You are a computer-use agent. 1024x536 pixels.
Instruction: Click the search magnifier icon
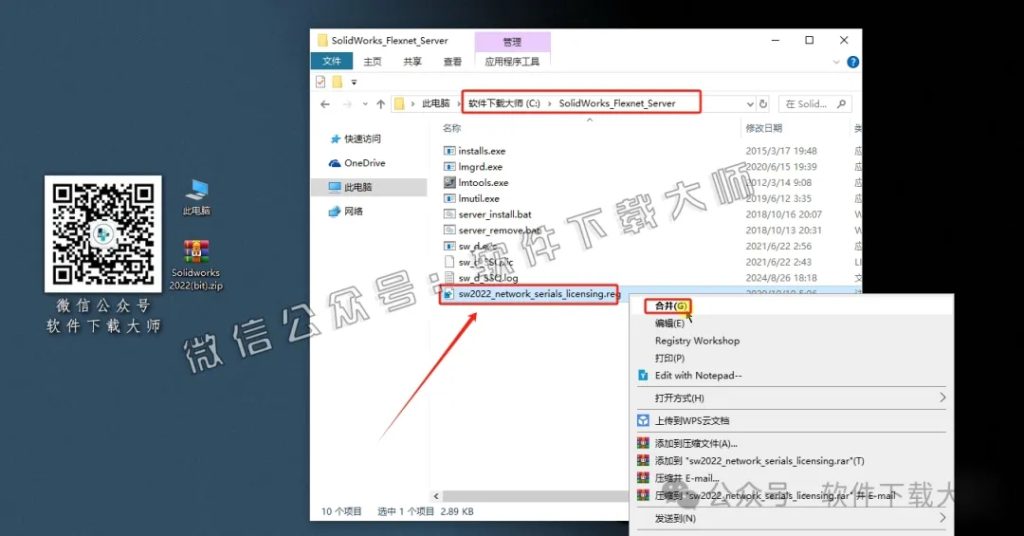(841, 104)
